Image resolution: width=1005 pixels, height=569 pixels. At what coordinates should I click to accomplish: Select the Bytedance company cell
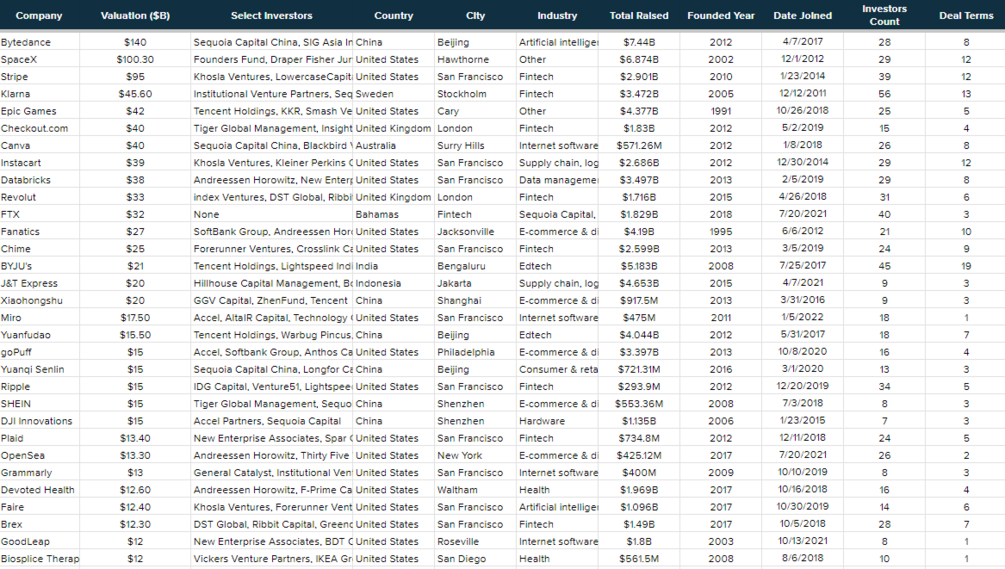click(x=40, y=42)
